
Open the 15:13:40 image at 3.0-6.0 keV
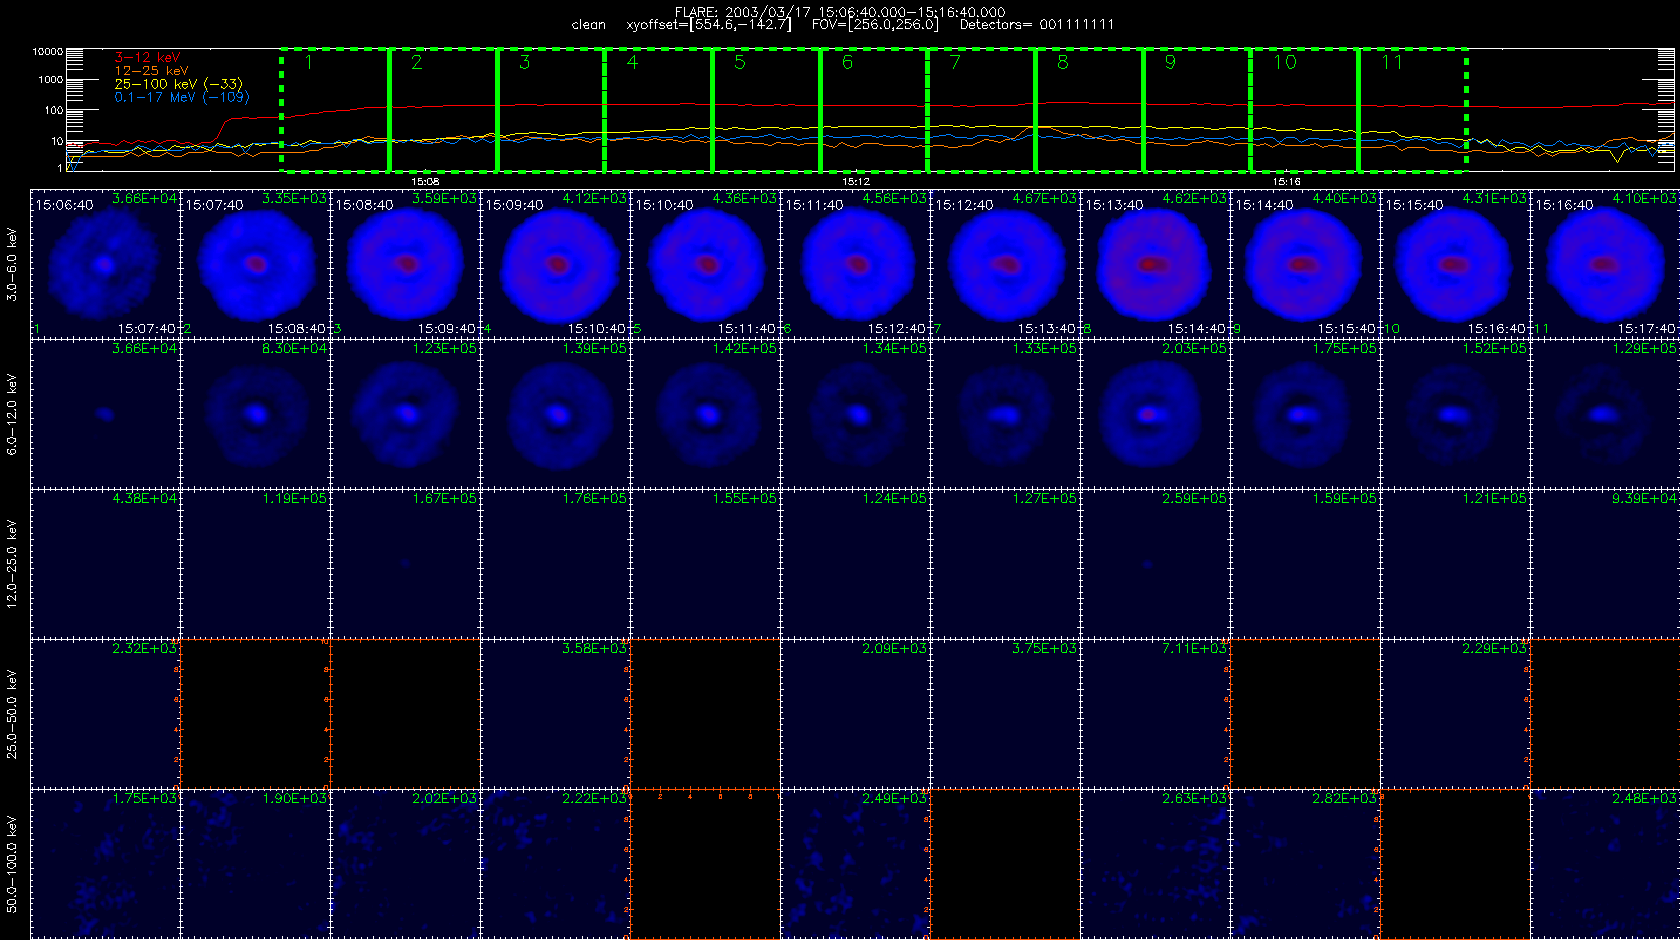(1155, 264)
